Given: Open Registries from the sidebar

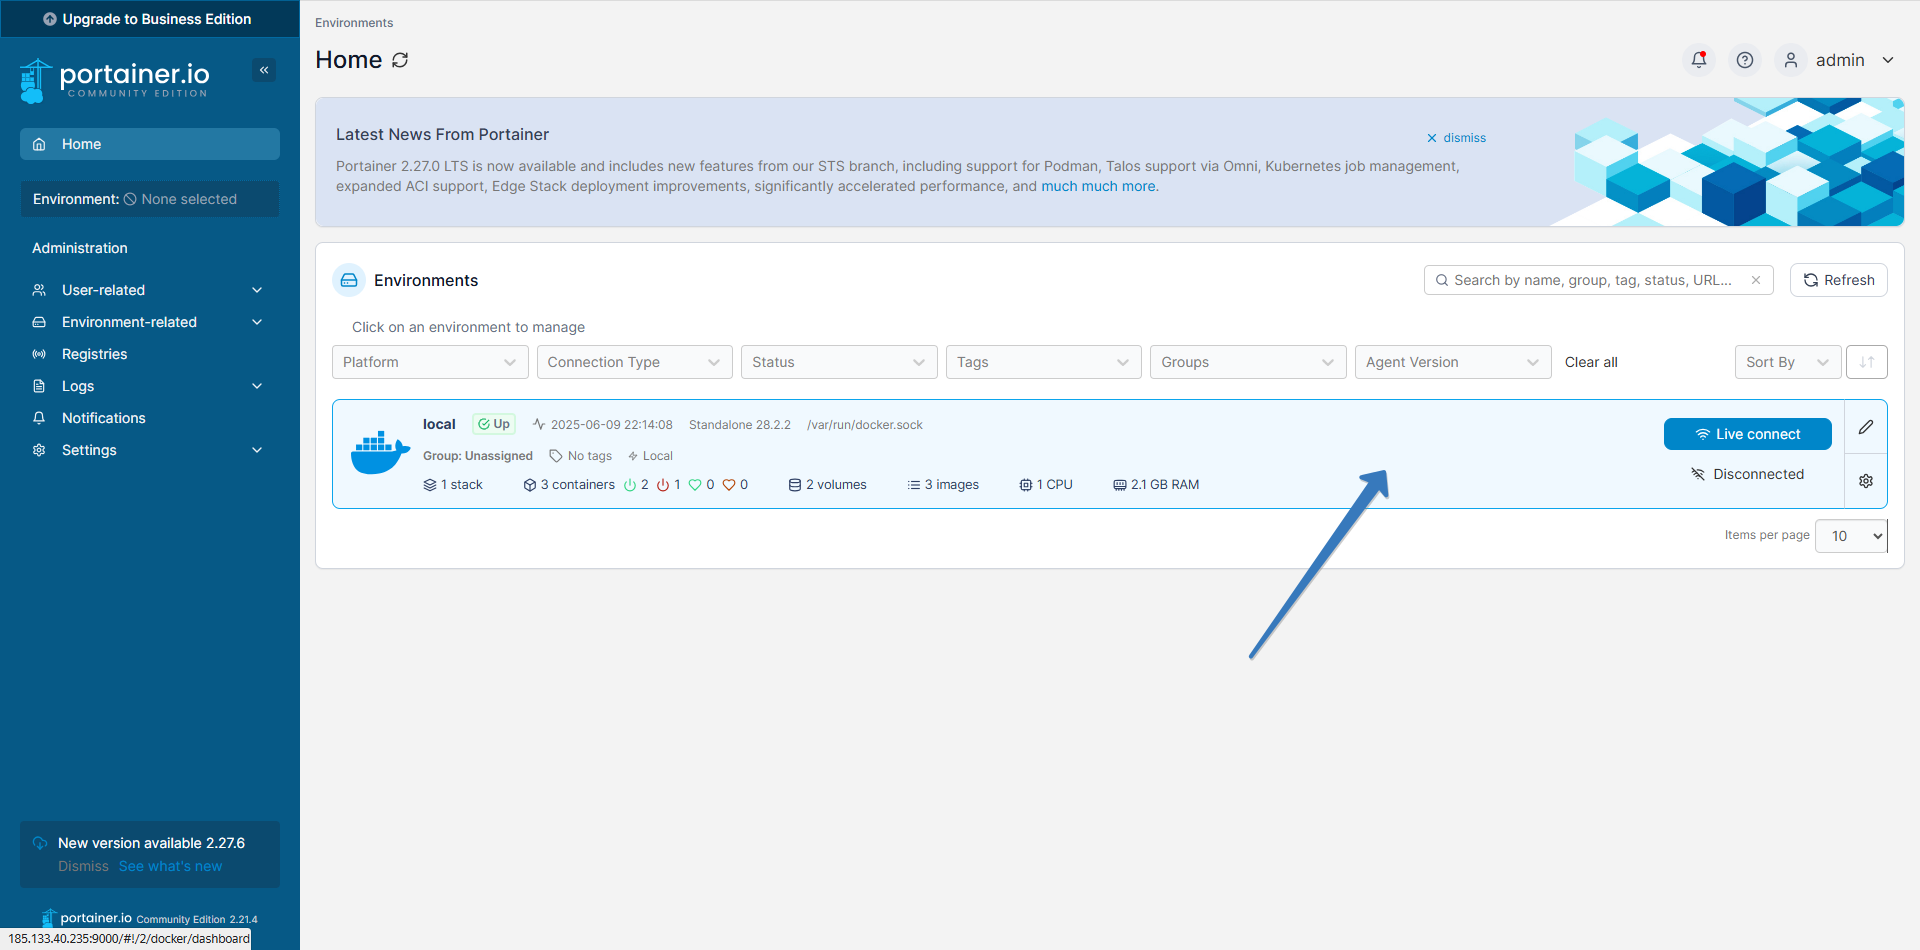Looking at the screenshot, I should [94, 354].
